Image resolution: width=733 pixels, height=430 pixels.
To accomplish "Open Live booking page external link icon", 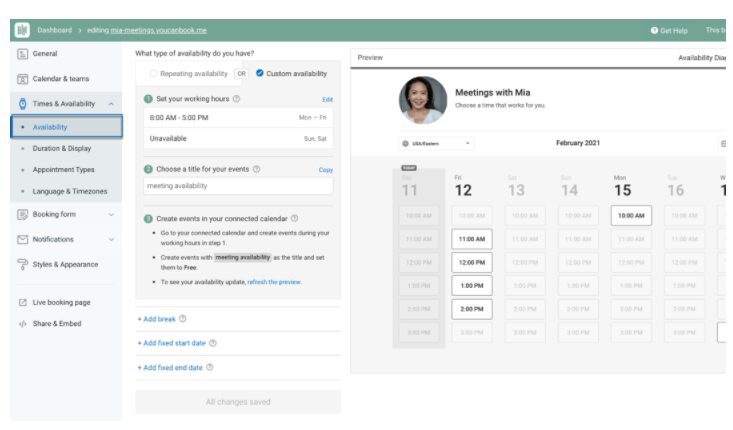I will 22,302.
